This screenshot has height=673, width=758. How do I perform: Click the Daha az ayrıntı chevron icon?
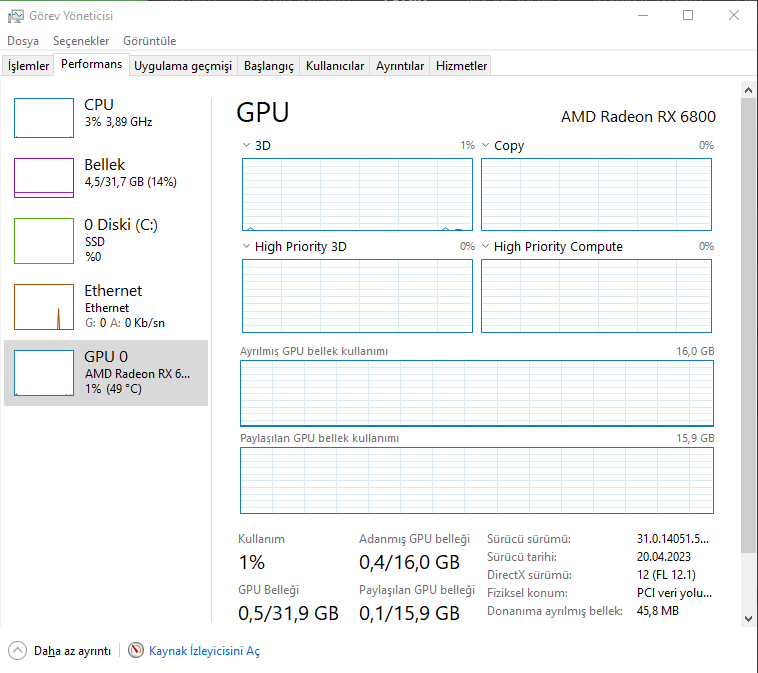pos(18,651)
